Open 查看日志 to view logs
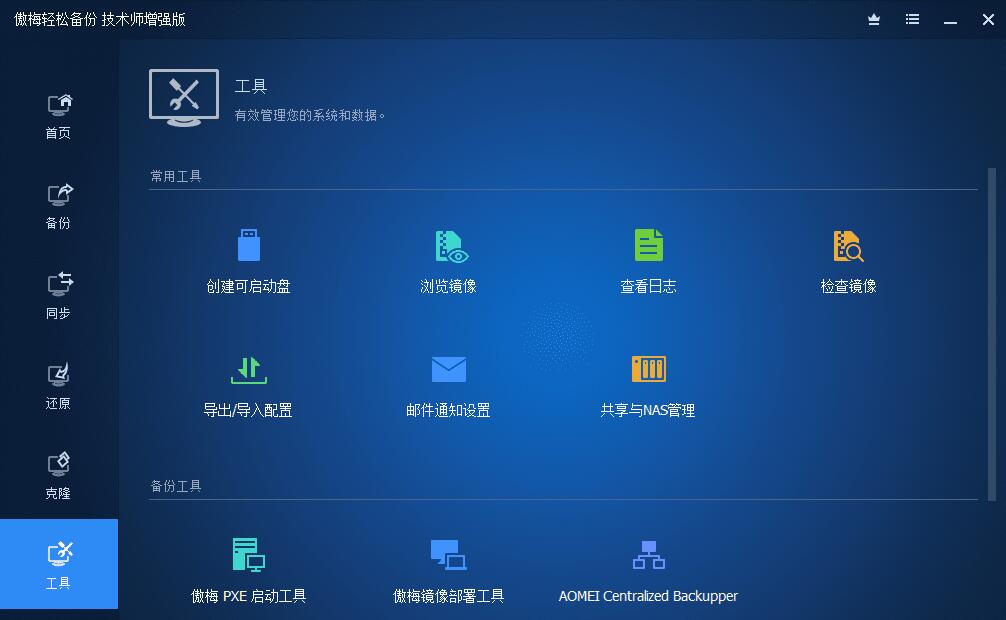 [648, 260]
